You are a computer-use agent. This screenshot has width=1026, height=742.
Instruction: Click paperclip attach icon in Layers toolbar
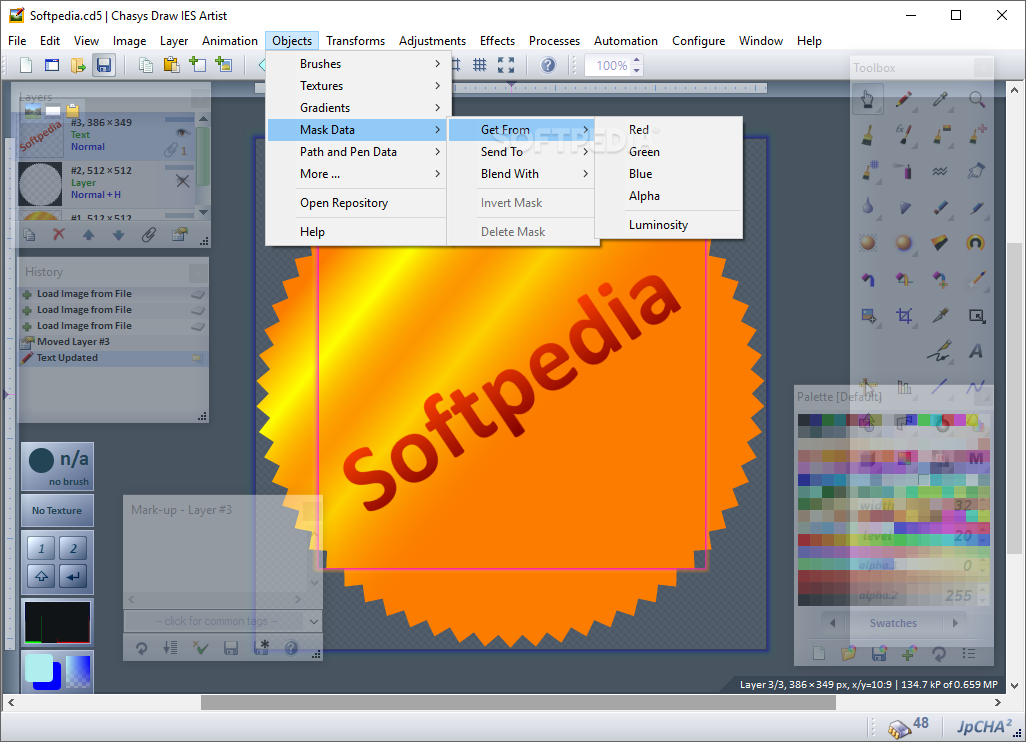149,234
